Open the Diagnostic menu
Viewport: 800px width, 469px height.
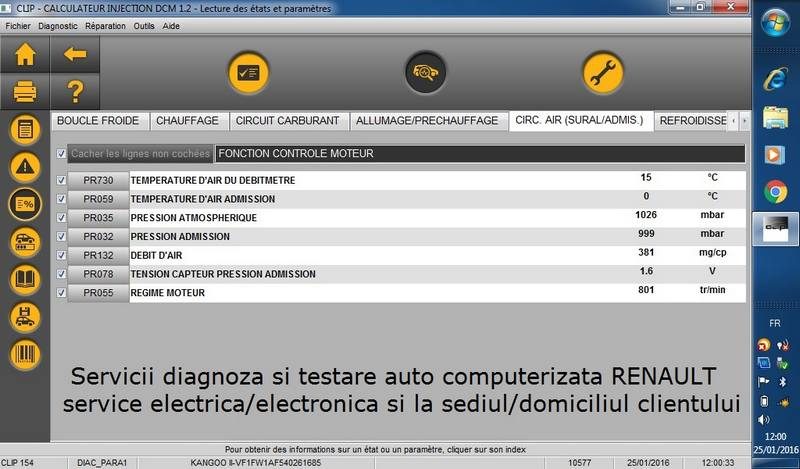click(x=58, y=26)
